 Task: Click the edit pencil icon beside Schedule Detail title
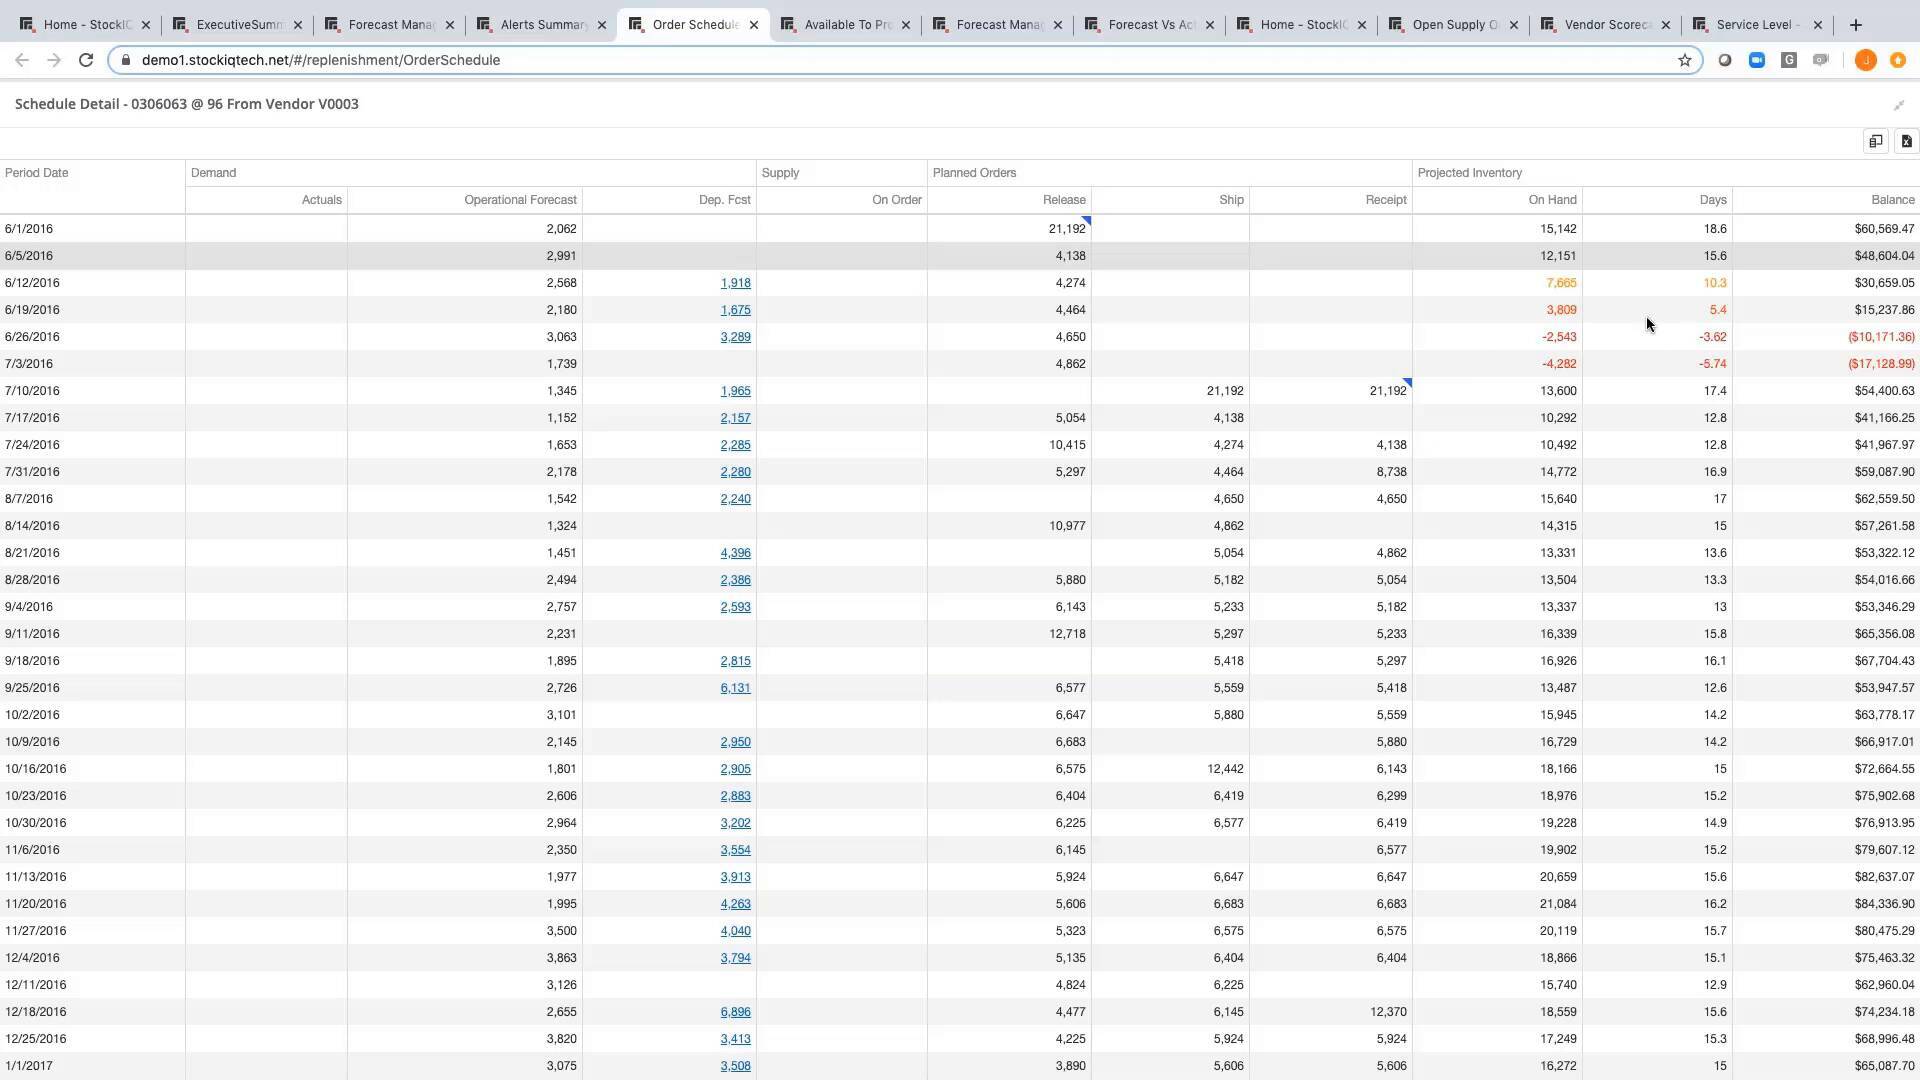click(x=1898, y=105)
